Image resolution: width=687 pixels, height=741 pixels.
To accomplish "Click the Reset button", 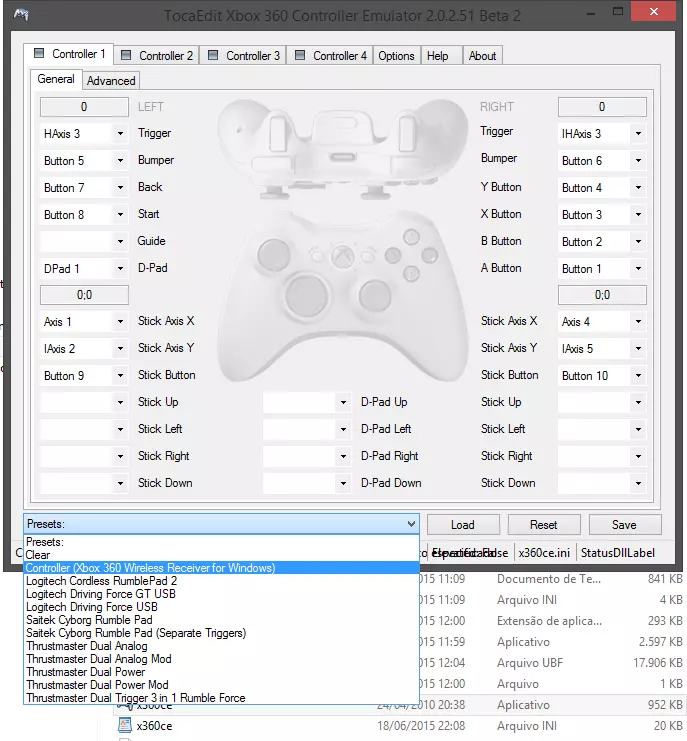I will coord(544,525).
